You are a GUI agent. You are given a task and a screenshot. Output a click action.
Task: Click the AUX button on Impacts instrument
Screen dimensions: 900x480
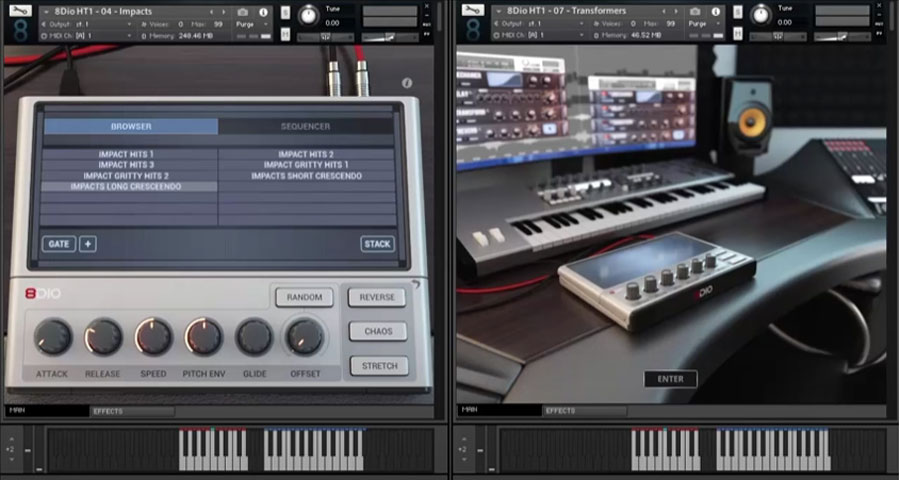pyautogui.click(x=426, y=24)
